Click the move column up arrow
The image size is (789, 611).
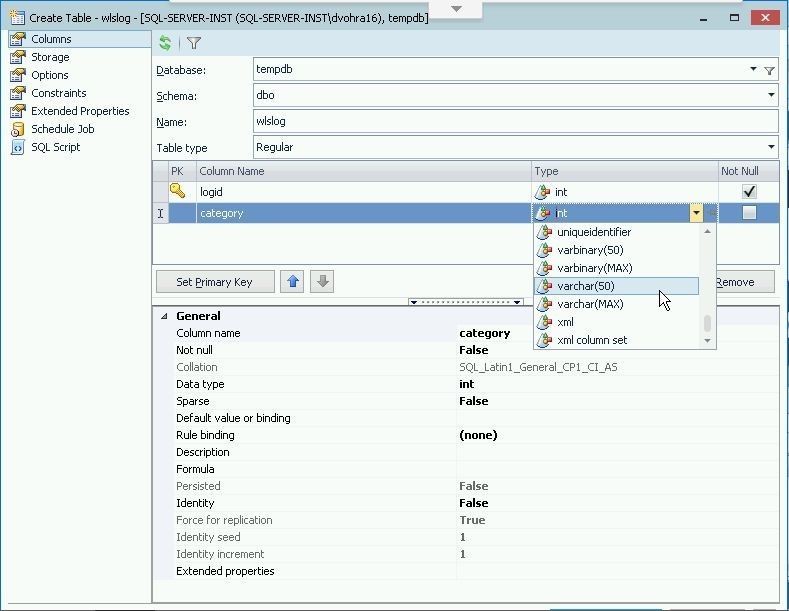point(293,282)
